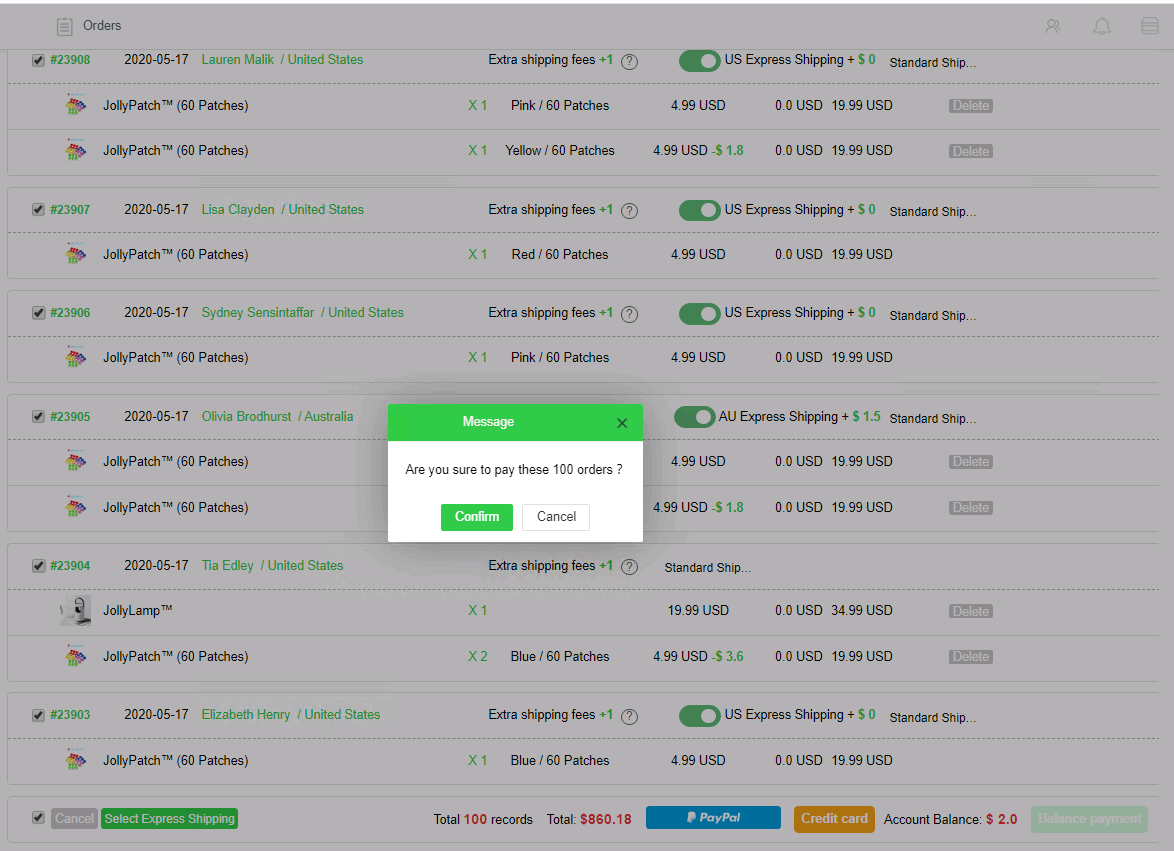Screen dimensions: 1174x851
Task: Open Standard Ship dropdown for order #23908
Action: 933,63
